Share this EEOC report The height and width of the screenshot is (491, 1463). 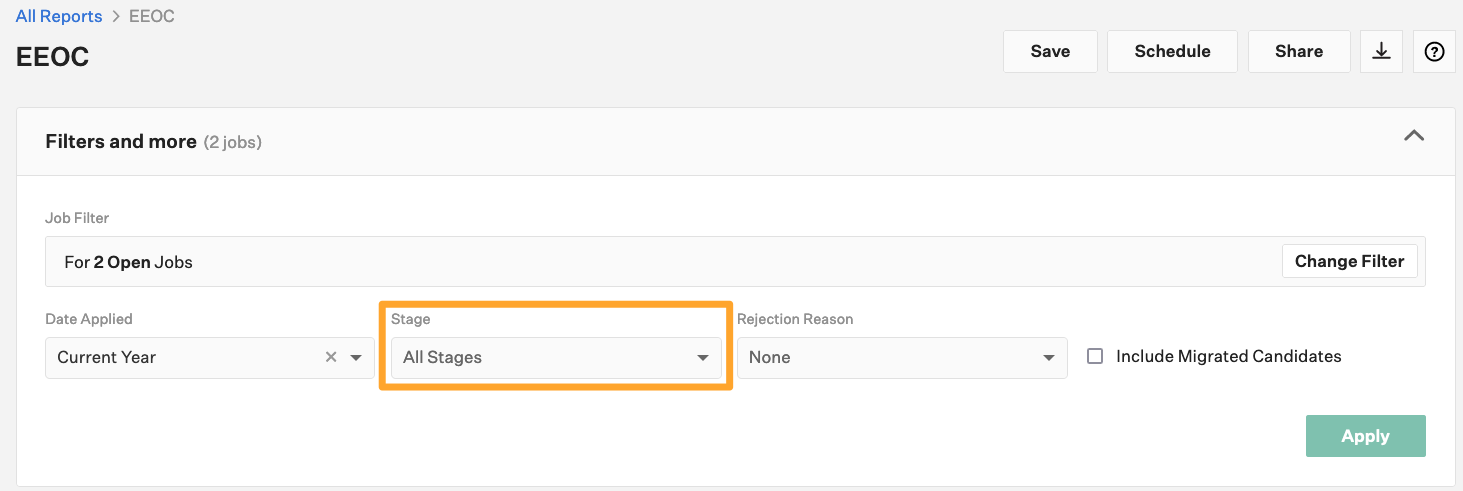point(1299,52)
